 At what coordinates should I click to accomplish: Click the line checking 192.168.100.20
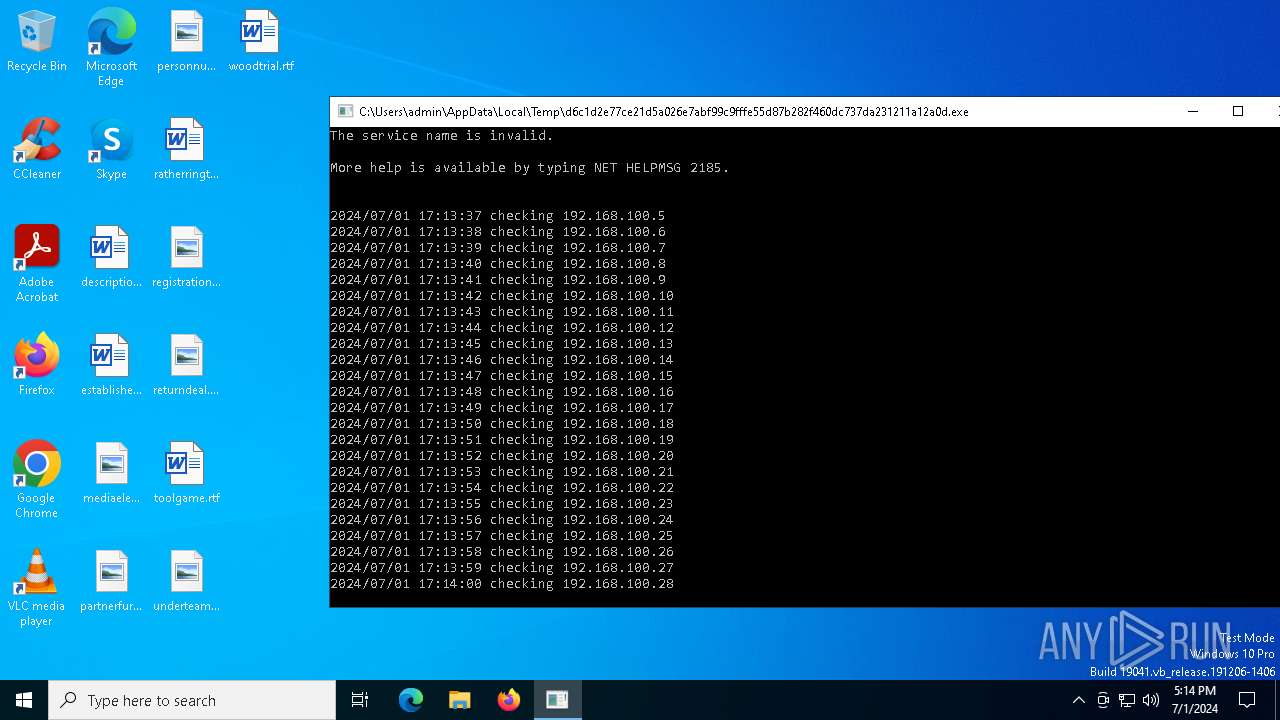[501, 455]
